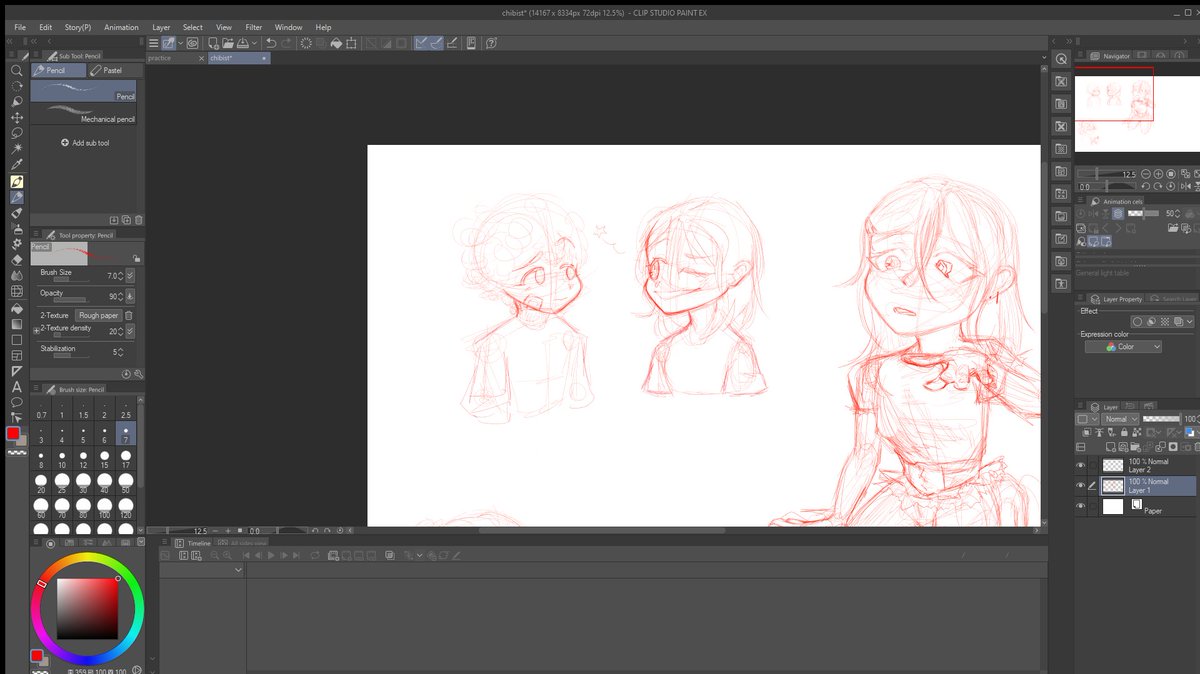Image resolution: width=1200 pixels, height=674 pixels.
Task: Click the Quick Access icon in right dock
Action: (1061, 59)
